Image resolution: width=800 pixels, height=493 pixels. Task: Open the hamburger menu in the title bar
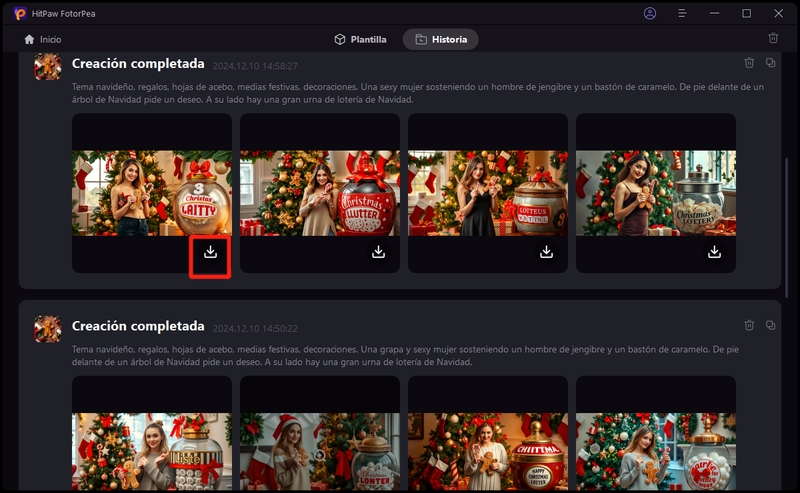pos(682,13)
